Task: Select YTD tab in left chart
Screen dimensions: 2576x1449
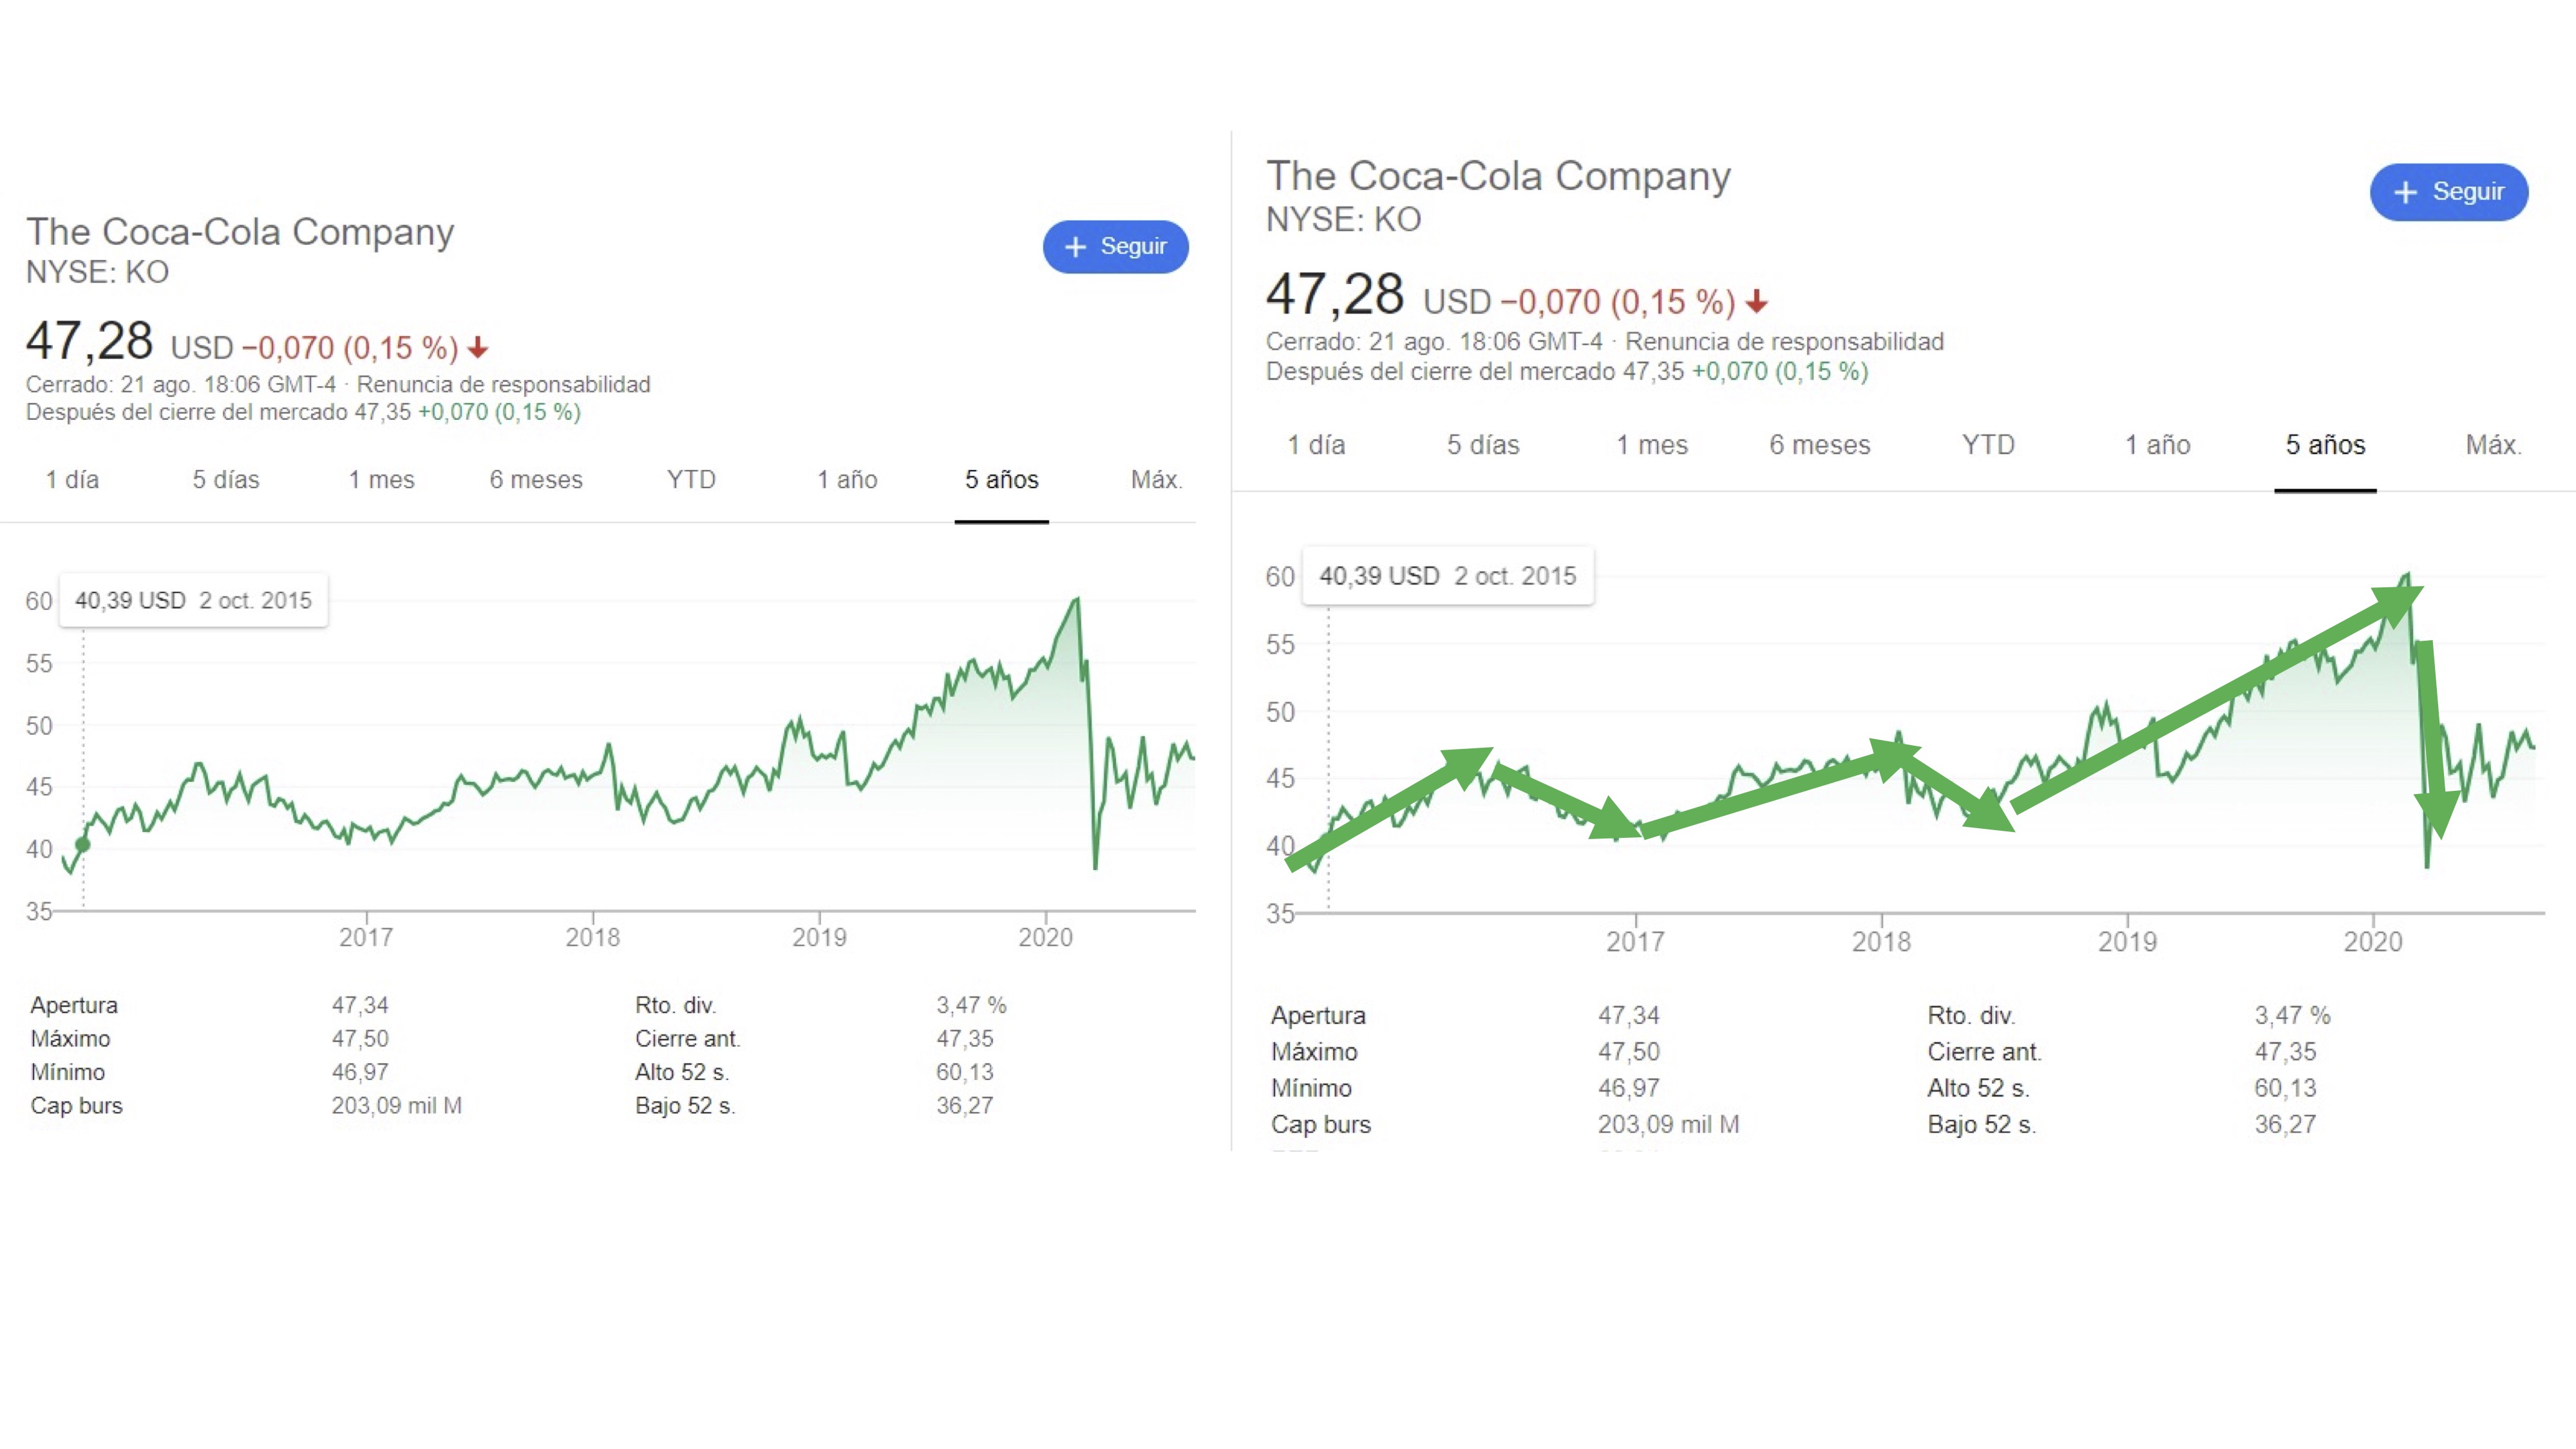Action: [x=691, y=480]
